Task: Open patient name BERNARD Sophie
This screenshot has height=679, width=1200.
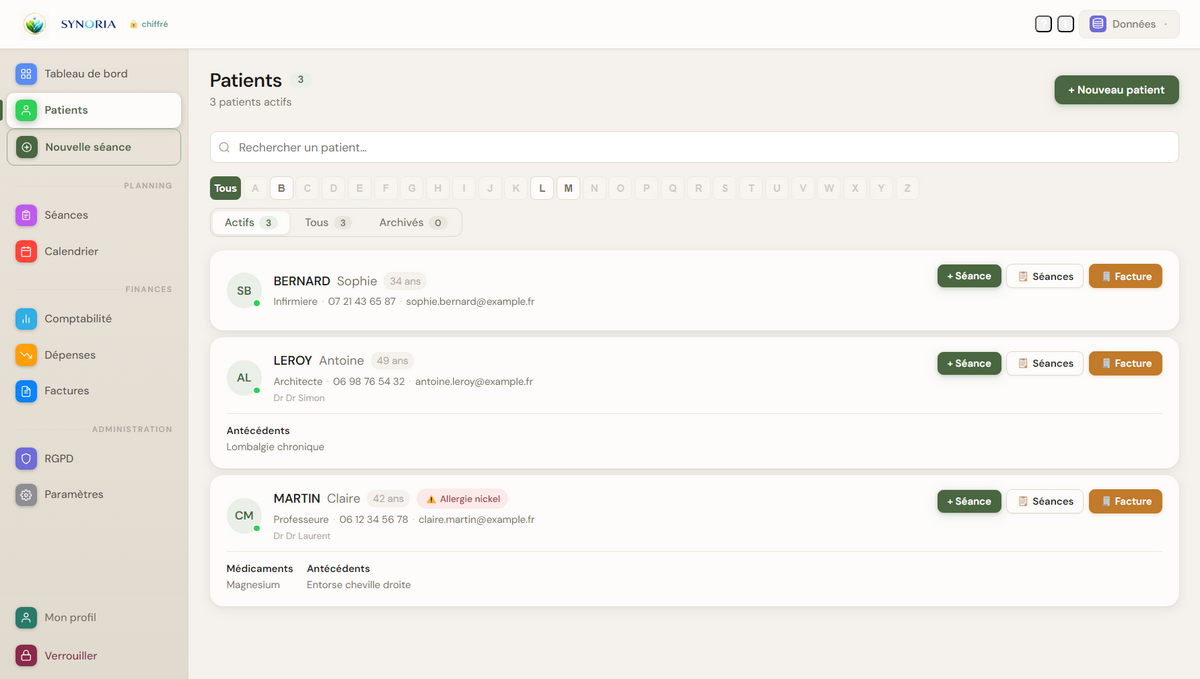Action: pyautogui.click(x=325, y=281)
